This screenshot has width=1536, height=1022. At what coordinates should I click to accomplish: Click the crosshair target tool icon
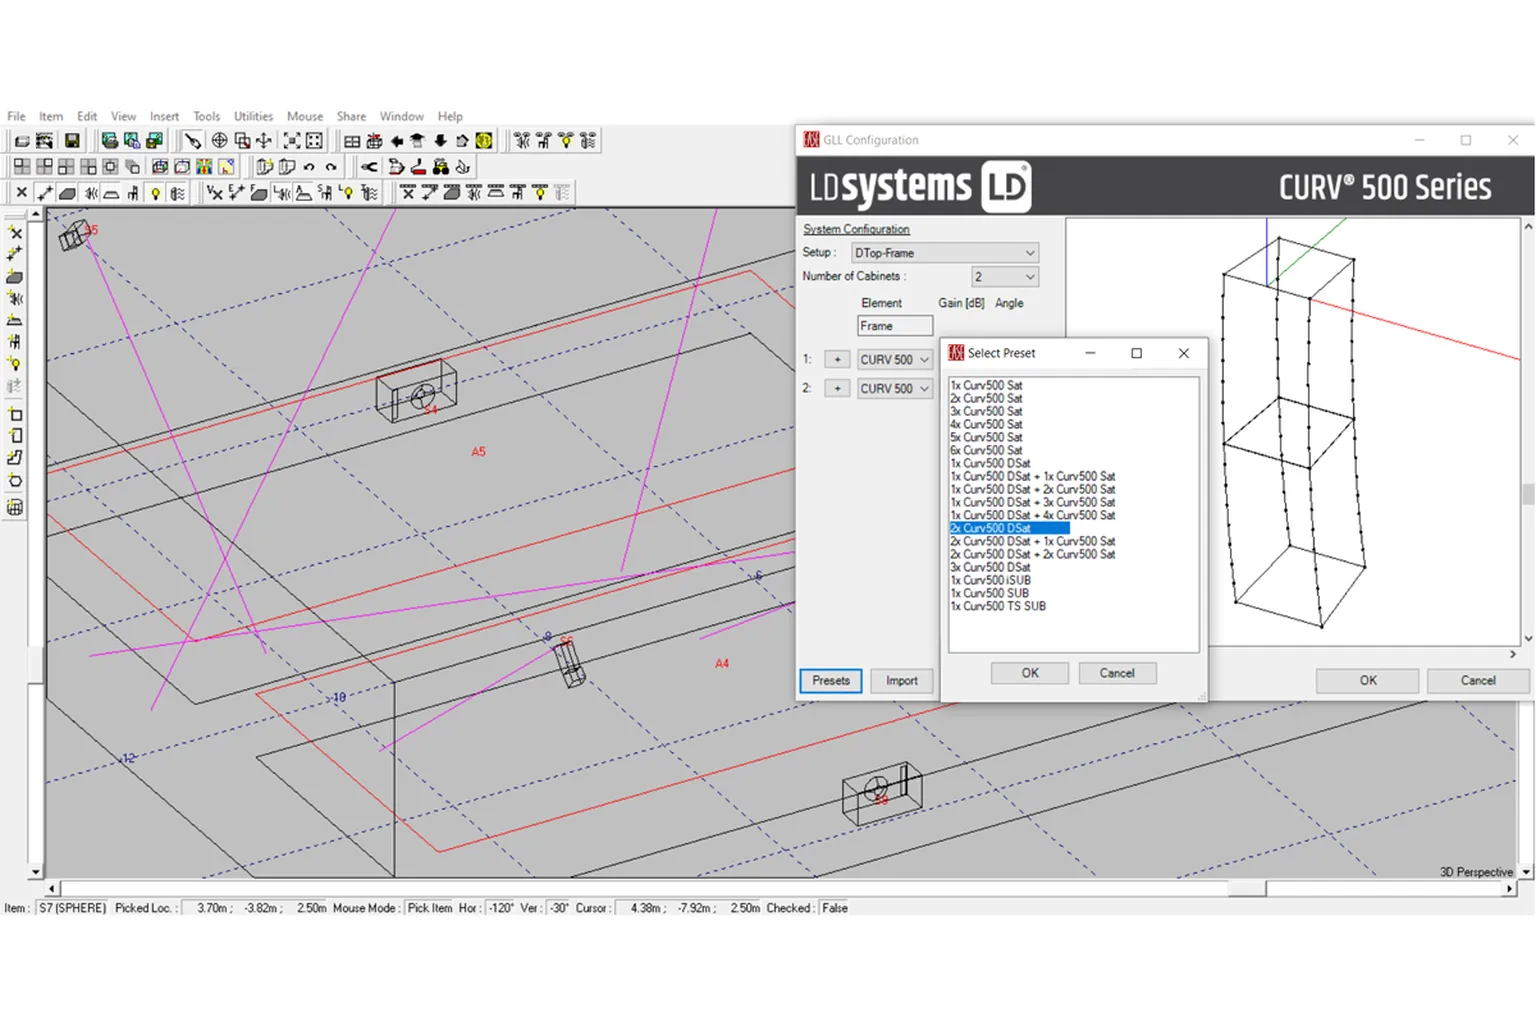219,141
